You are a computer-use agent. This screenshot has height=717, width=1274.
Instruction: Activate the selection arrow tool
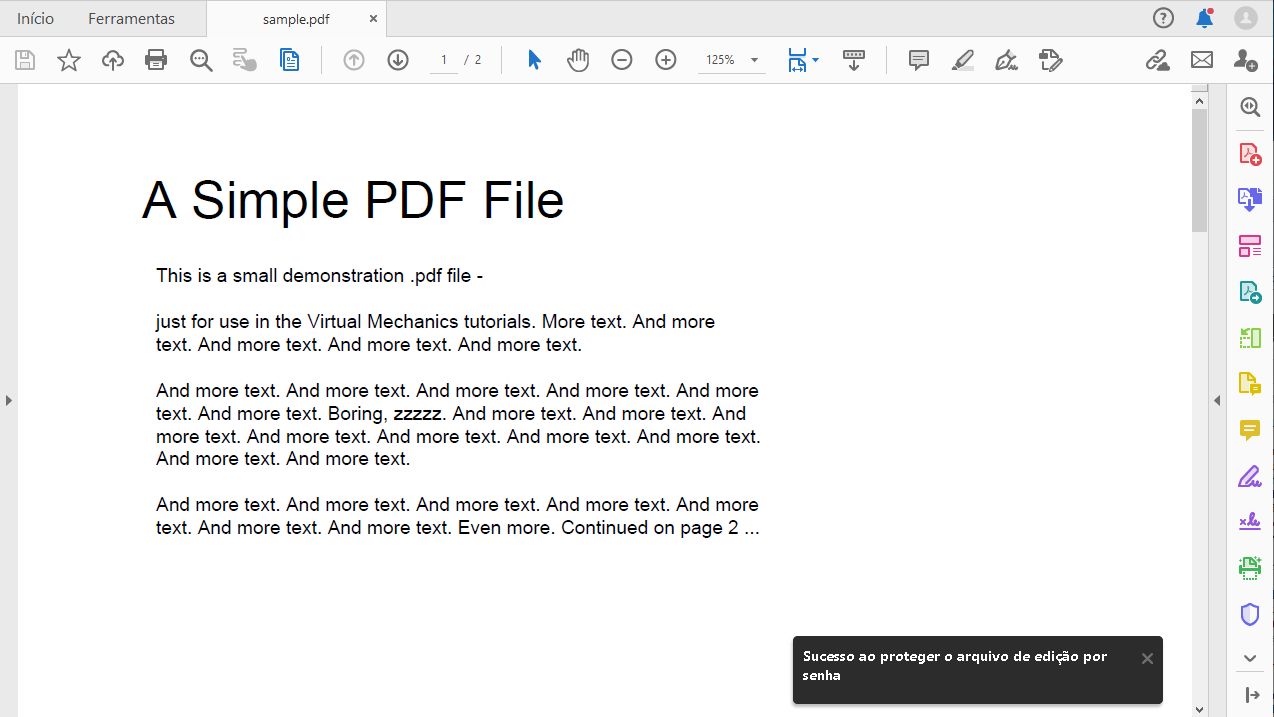tap(534, 60)
